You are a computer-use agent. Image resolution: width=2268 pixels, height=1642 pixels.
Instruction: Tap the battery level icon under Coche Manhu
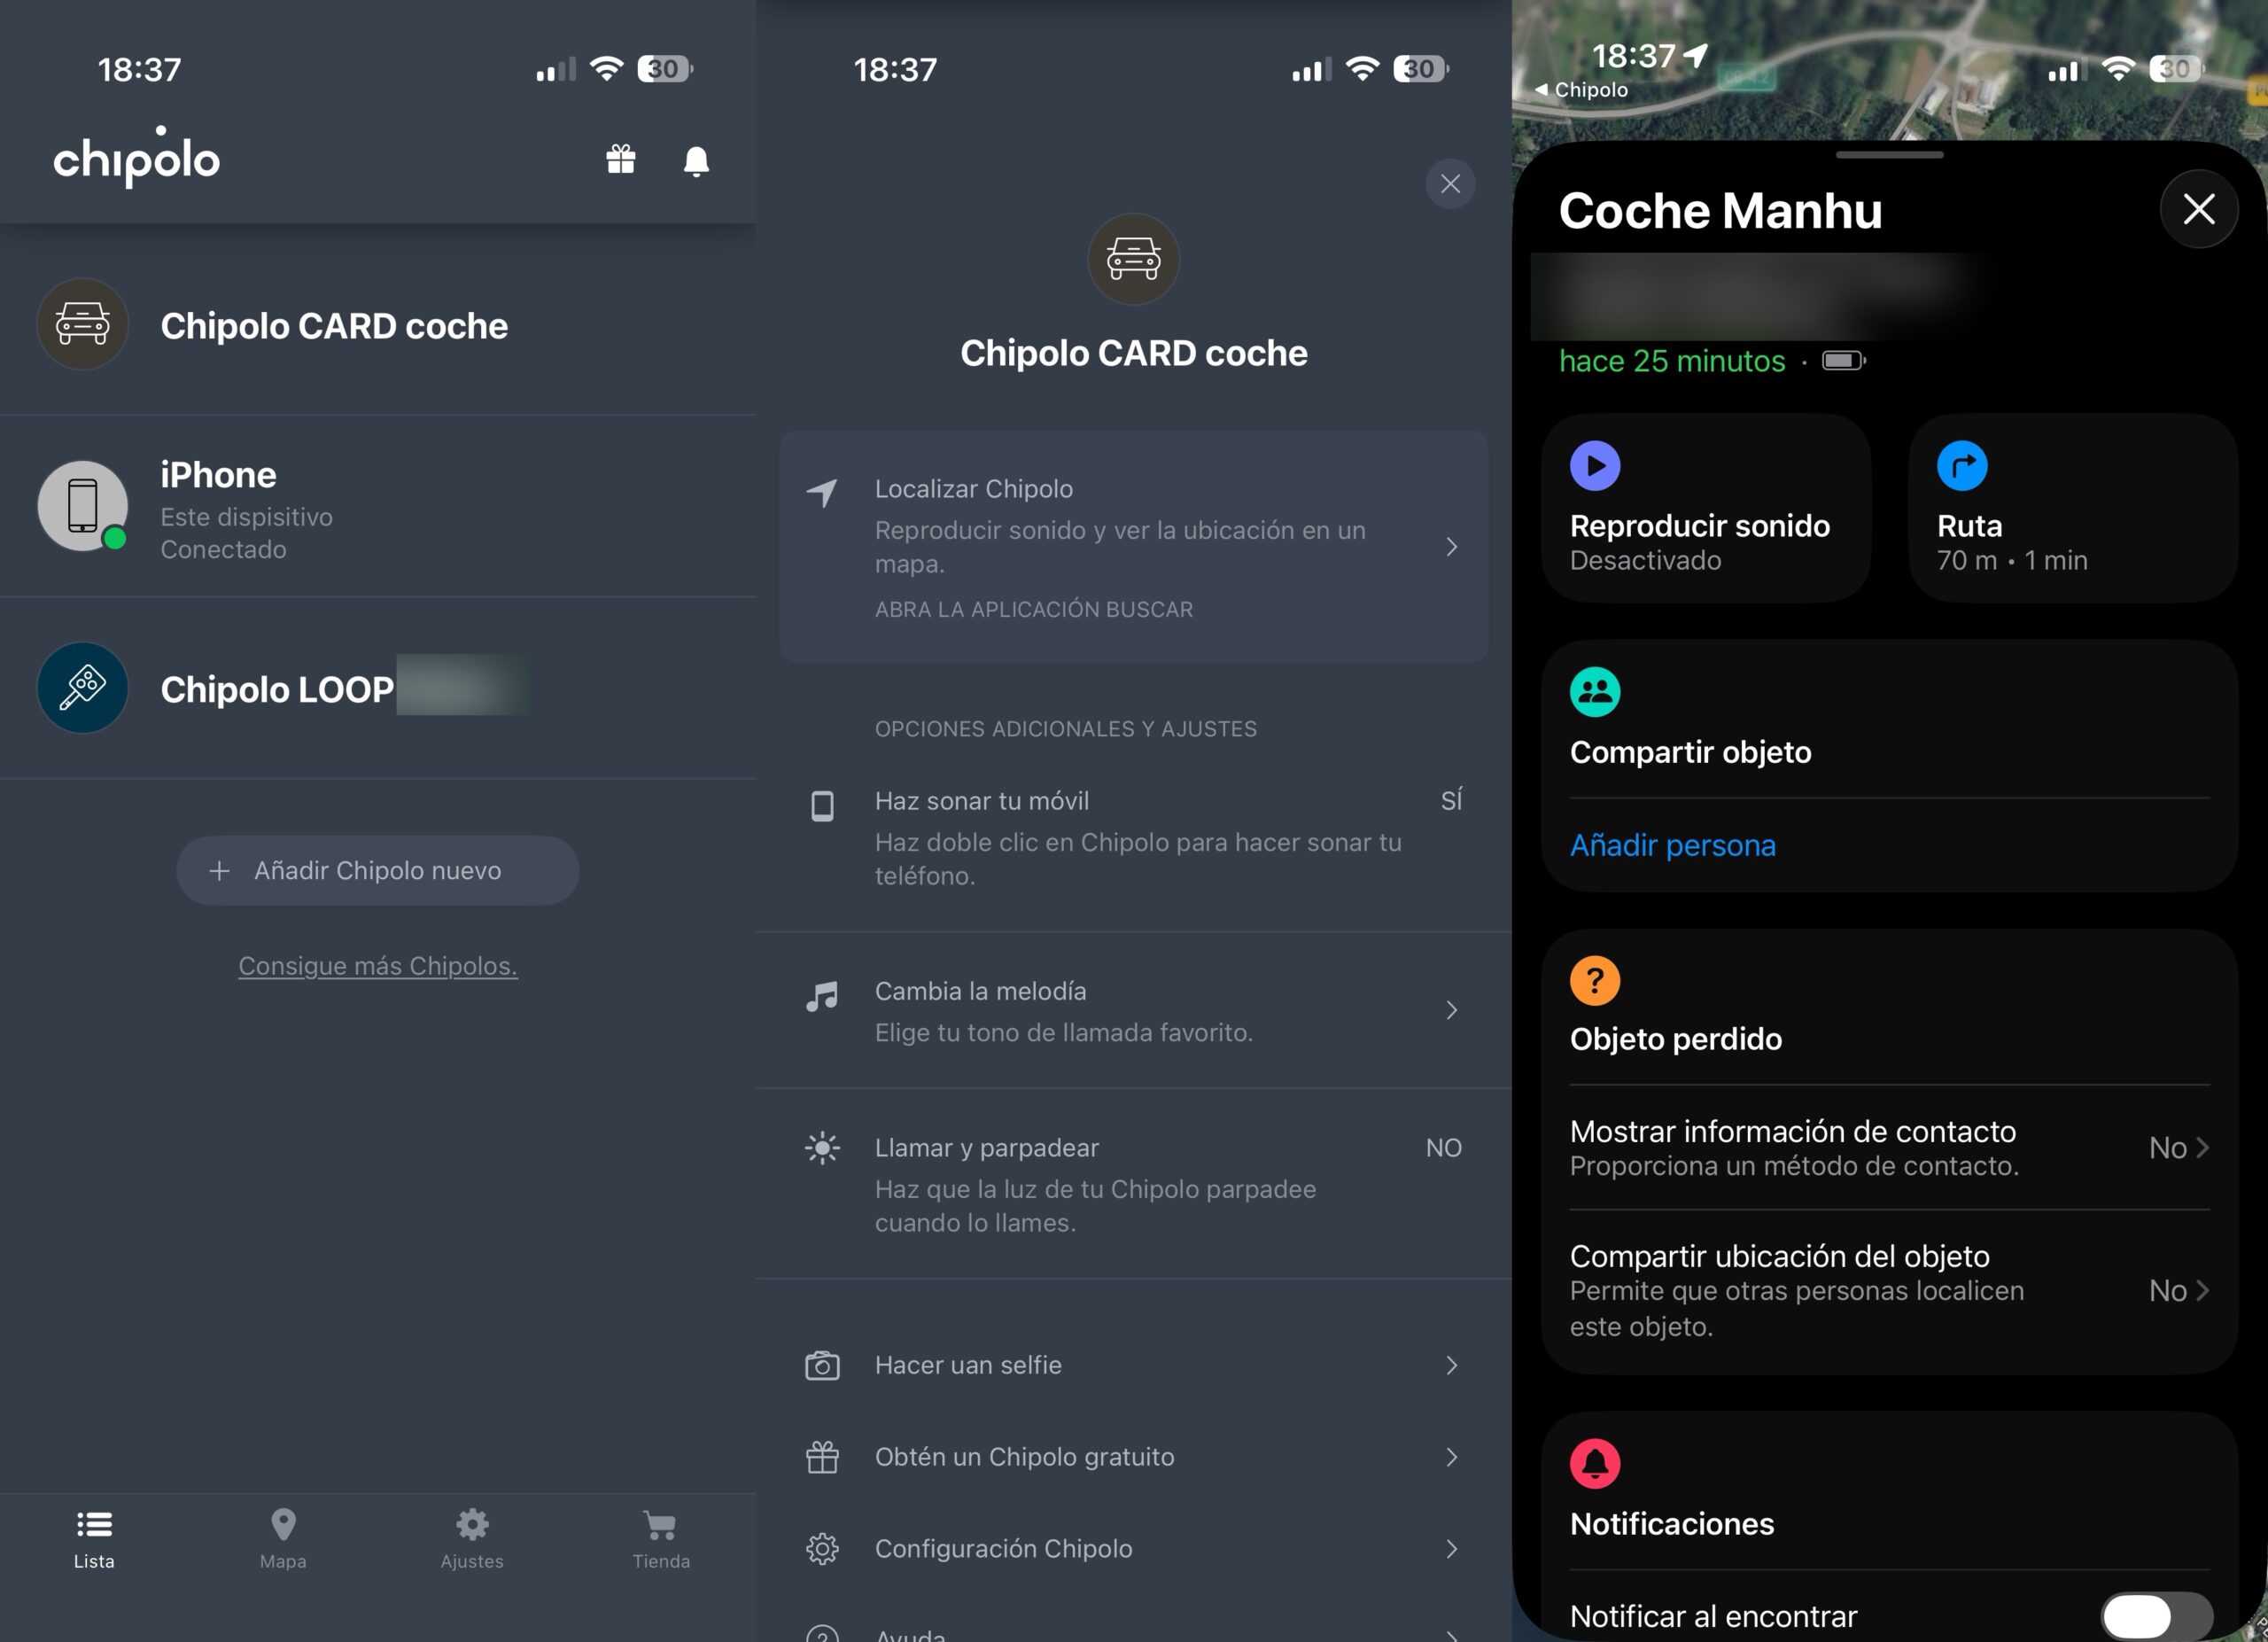(1843, 360)
